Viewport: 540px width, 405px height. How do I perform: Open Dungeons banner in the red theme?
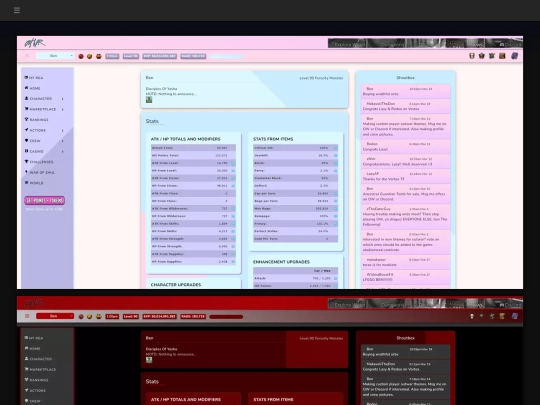click(x=386, y=304)
